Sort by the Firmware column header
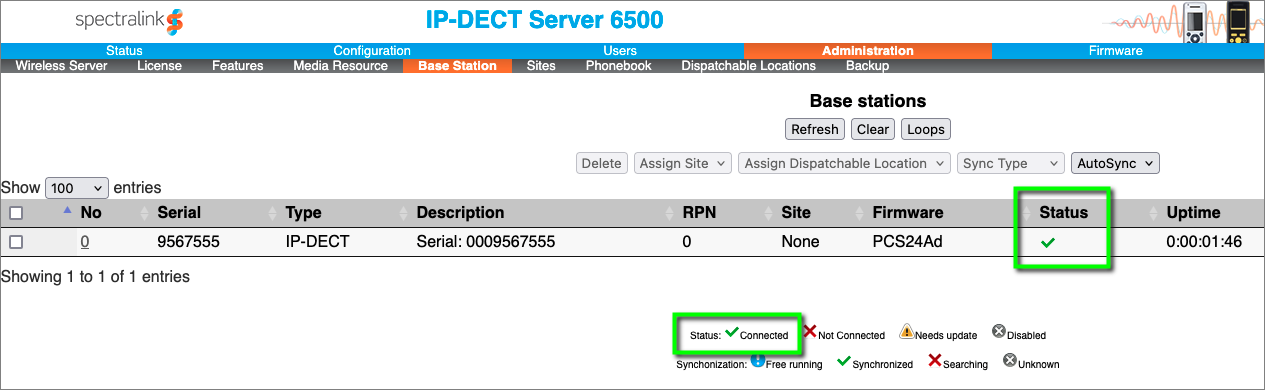 point(908,213)
